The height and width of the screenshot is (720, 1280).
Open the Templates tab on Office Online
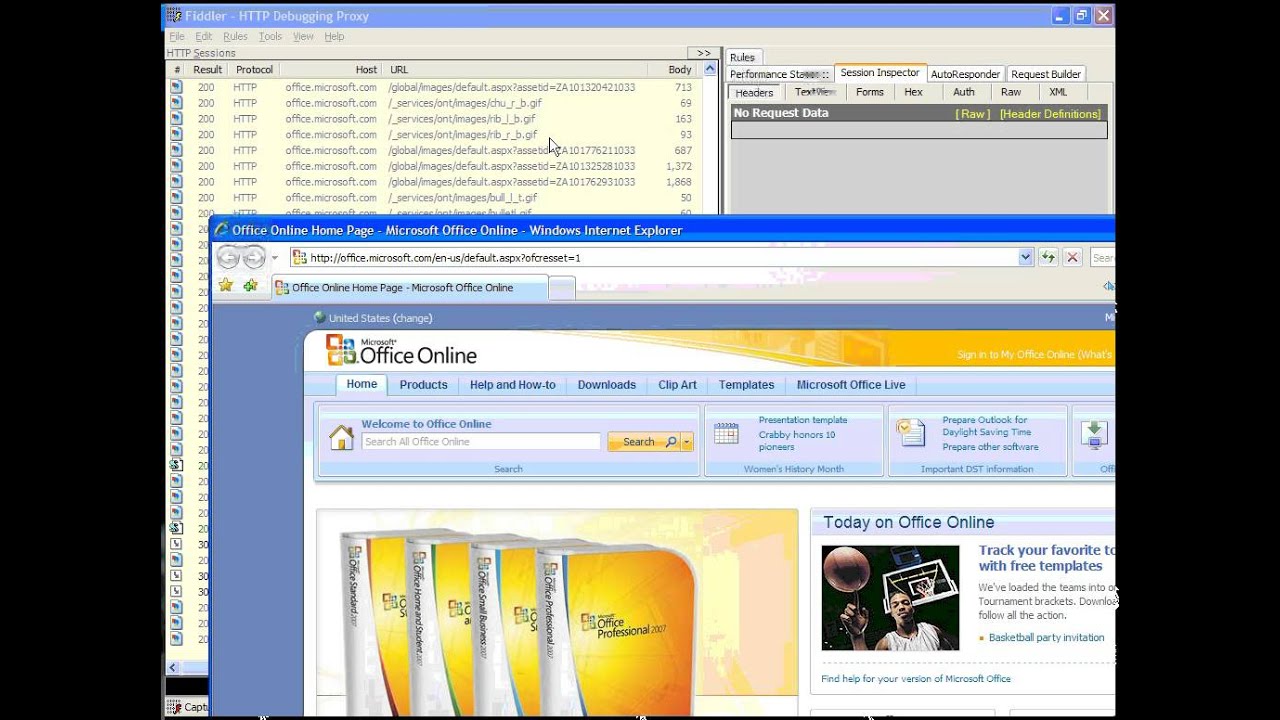click(746, 385)
